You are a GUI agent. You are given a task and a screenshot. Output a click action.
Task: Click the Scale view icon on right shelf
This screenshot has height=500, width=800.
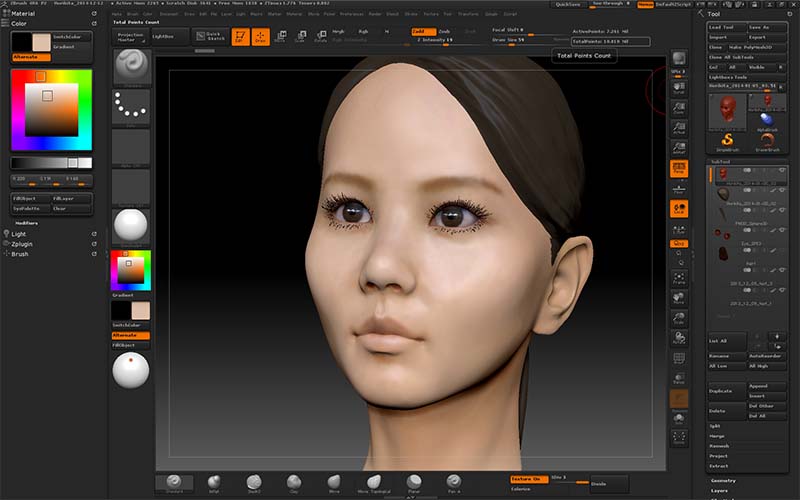pos(679,318)
